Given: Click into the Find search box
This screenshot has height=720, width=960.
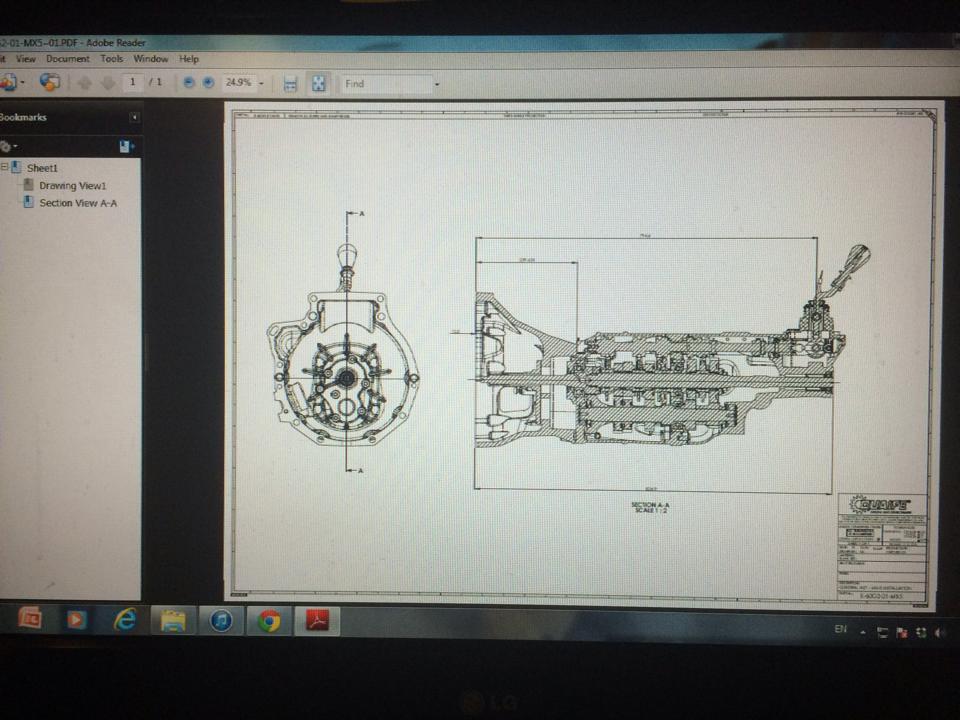Looking at the screenshot, I should click(387, 84).
